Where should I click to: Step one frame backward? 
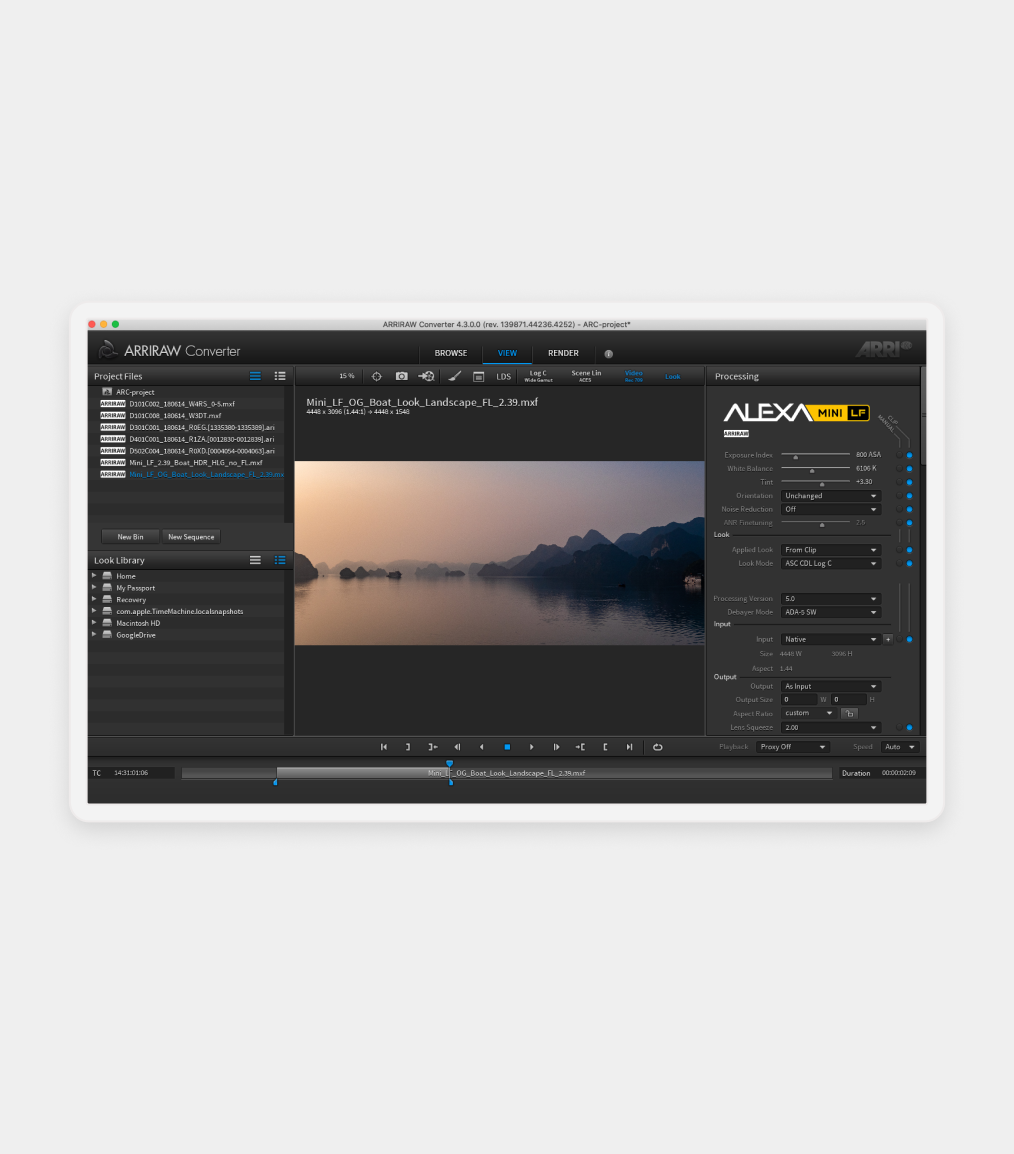457,747
